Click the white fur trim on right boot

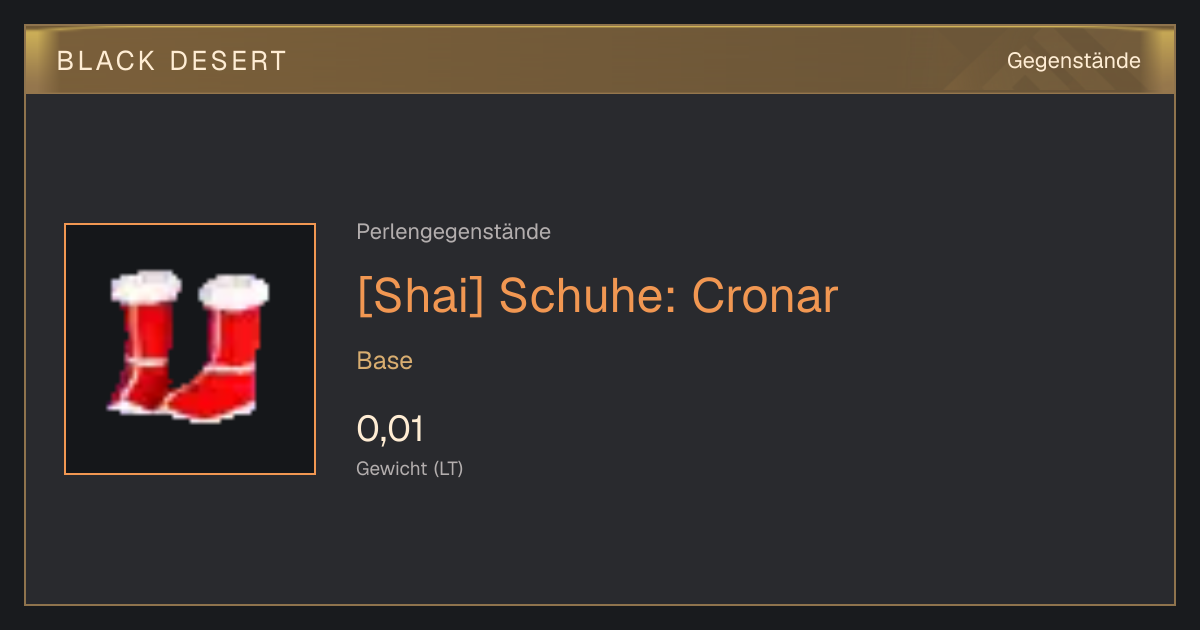click(234, 291)
